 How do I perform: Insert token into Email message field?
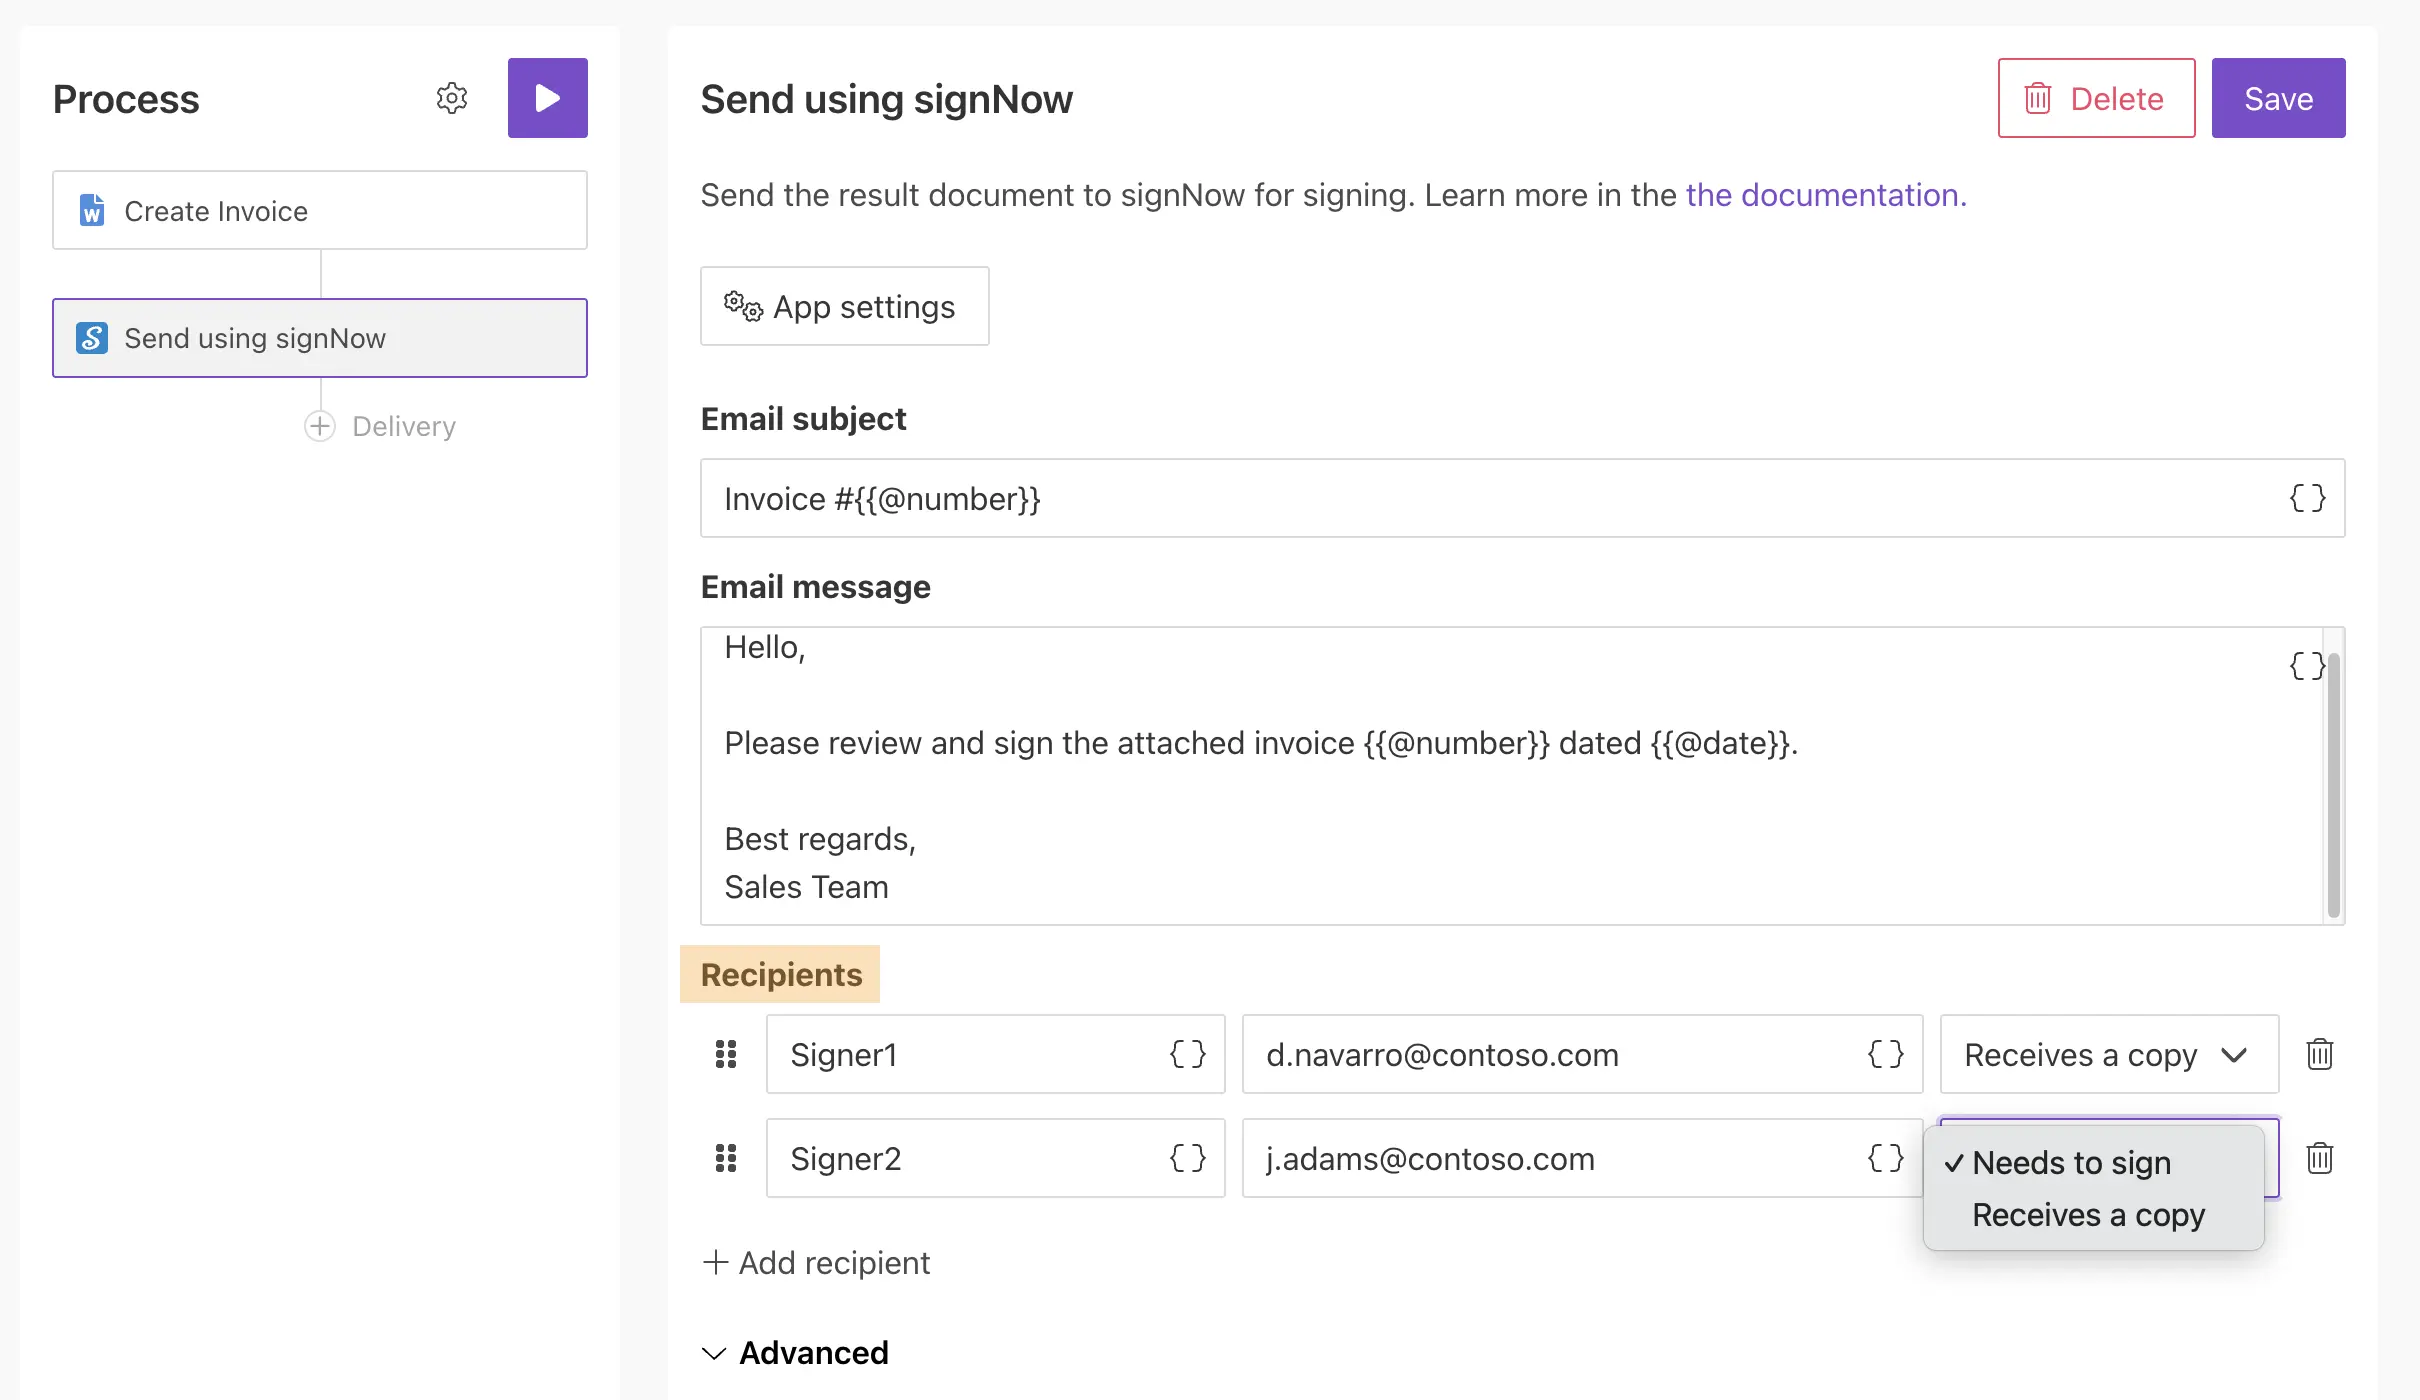pyautogui.click(x=2306, y=666)
